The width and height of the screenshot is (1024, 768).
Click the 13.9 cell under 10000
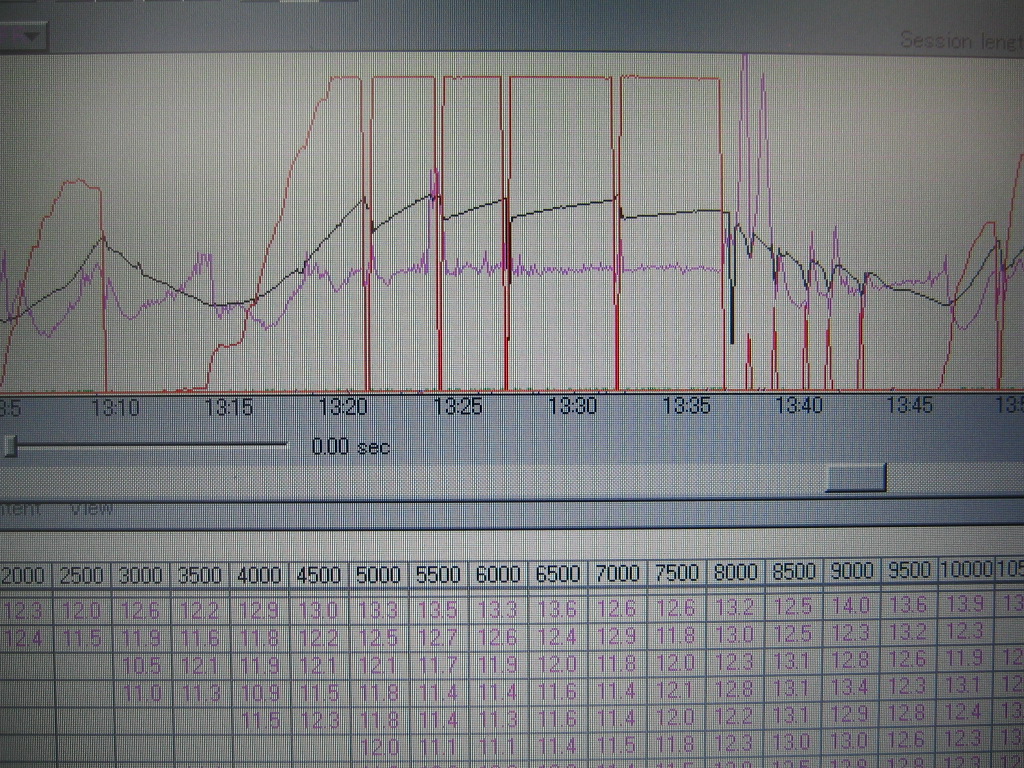pos(965,605)
